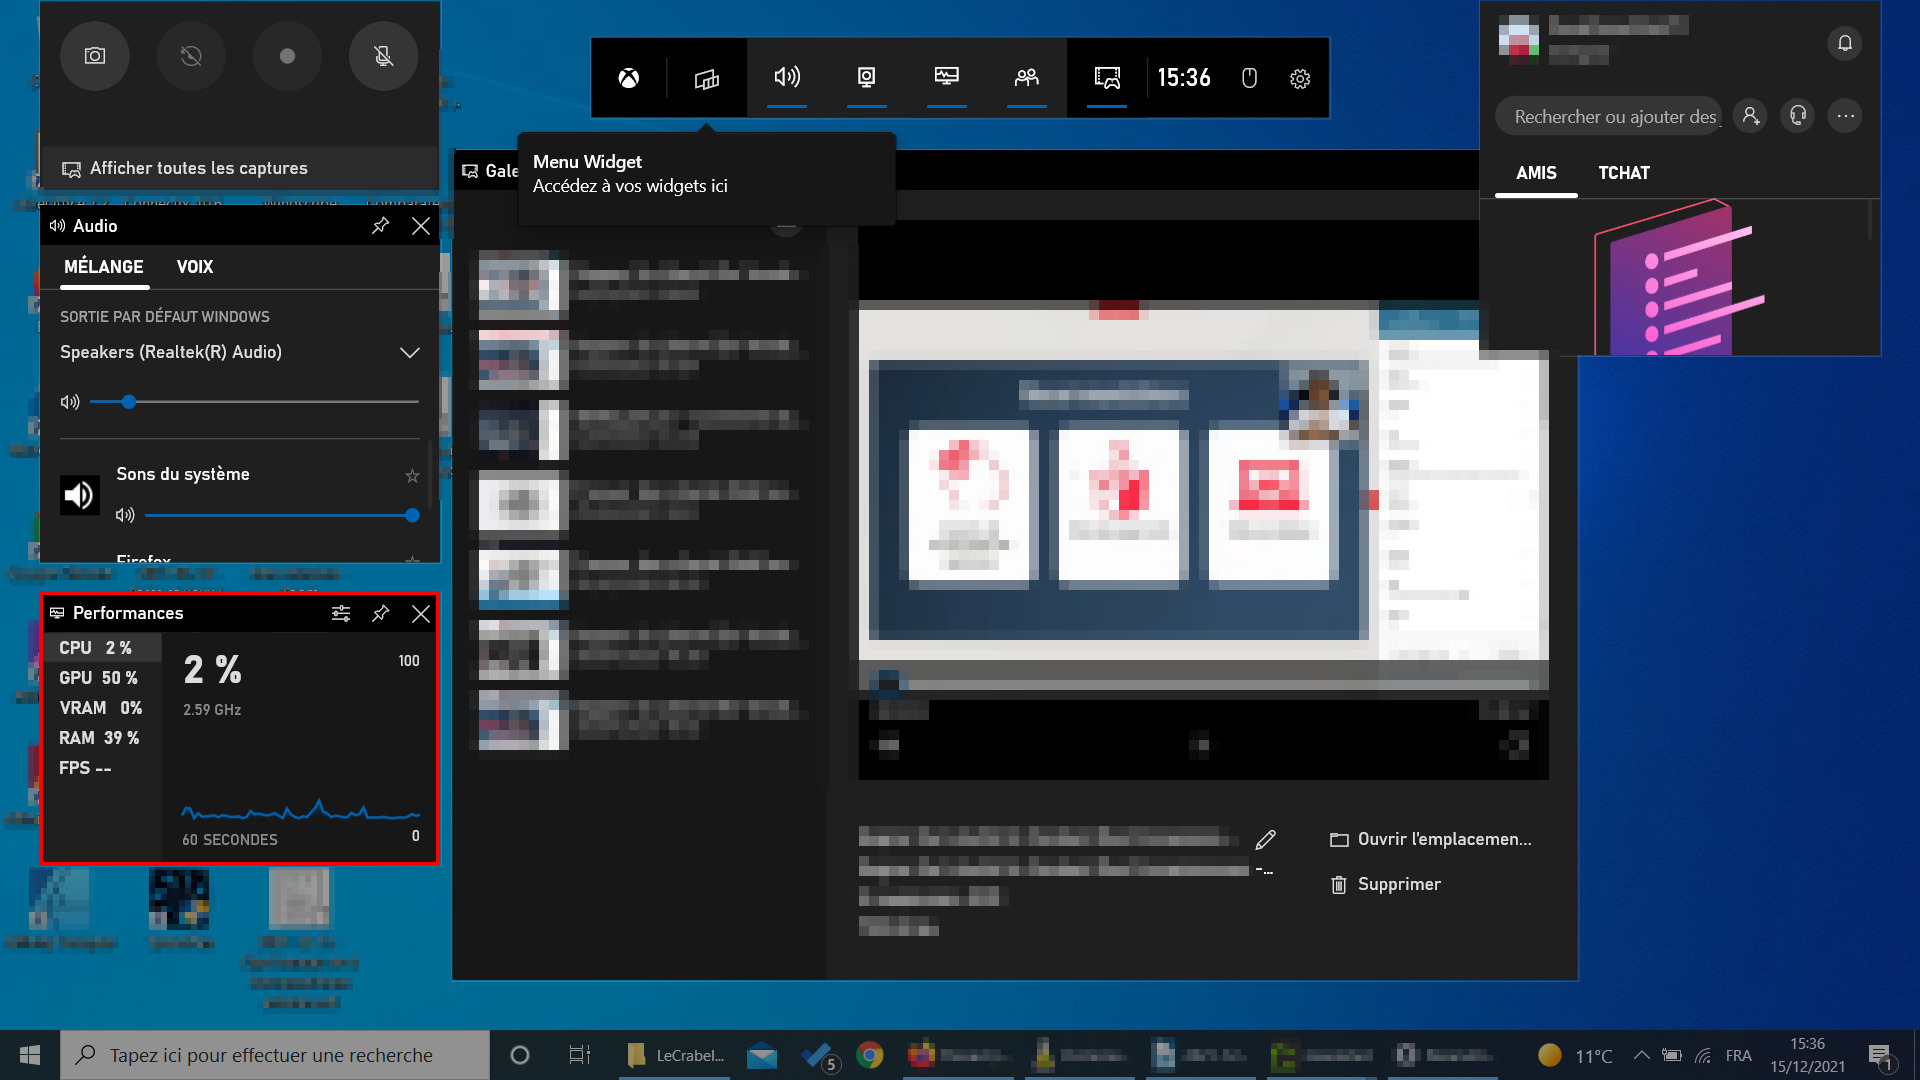Take a screenshot with the camera icon
This screenshot has width=1920, height=1080.
click(95, 56)
